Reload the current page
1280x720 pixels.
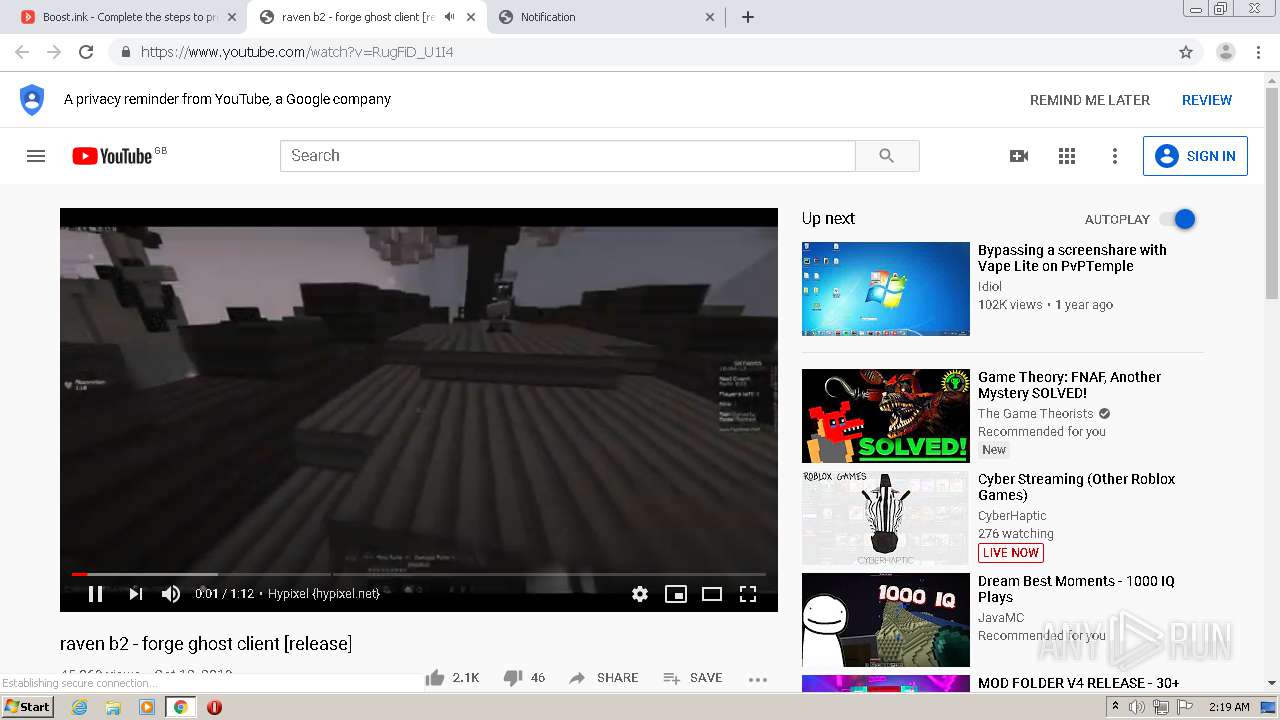(x=86, y=52)
